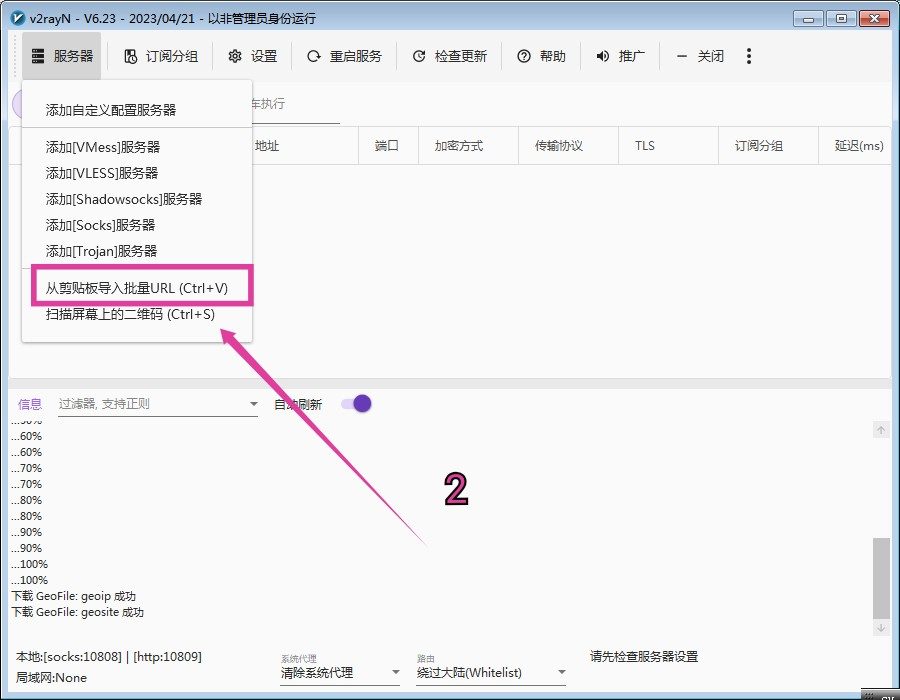Click the server search field above list
The image size is (900, 700).
[295, 104]
